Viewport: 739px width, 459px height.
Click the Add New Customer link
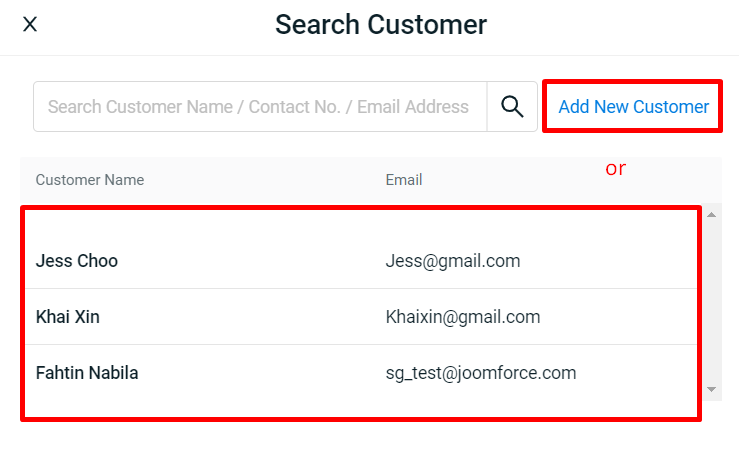click(633, 107)
